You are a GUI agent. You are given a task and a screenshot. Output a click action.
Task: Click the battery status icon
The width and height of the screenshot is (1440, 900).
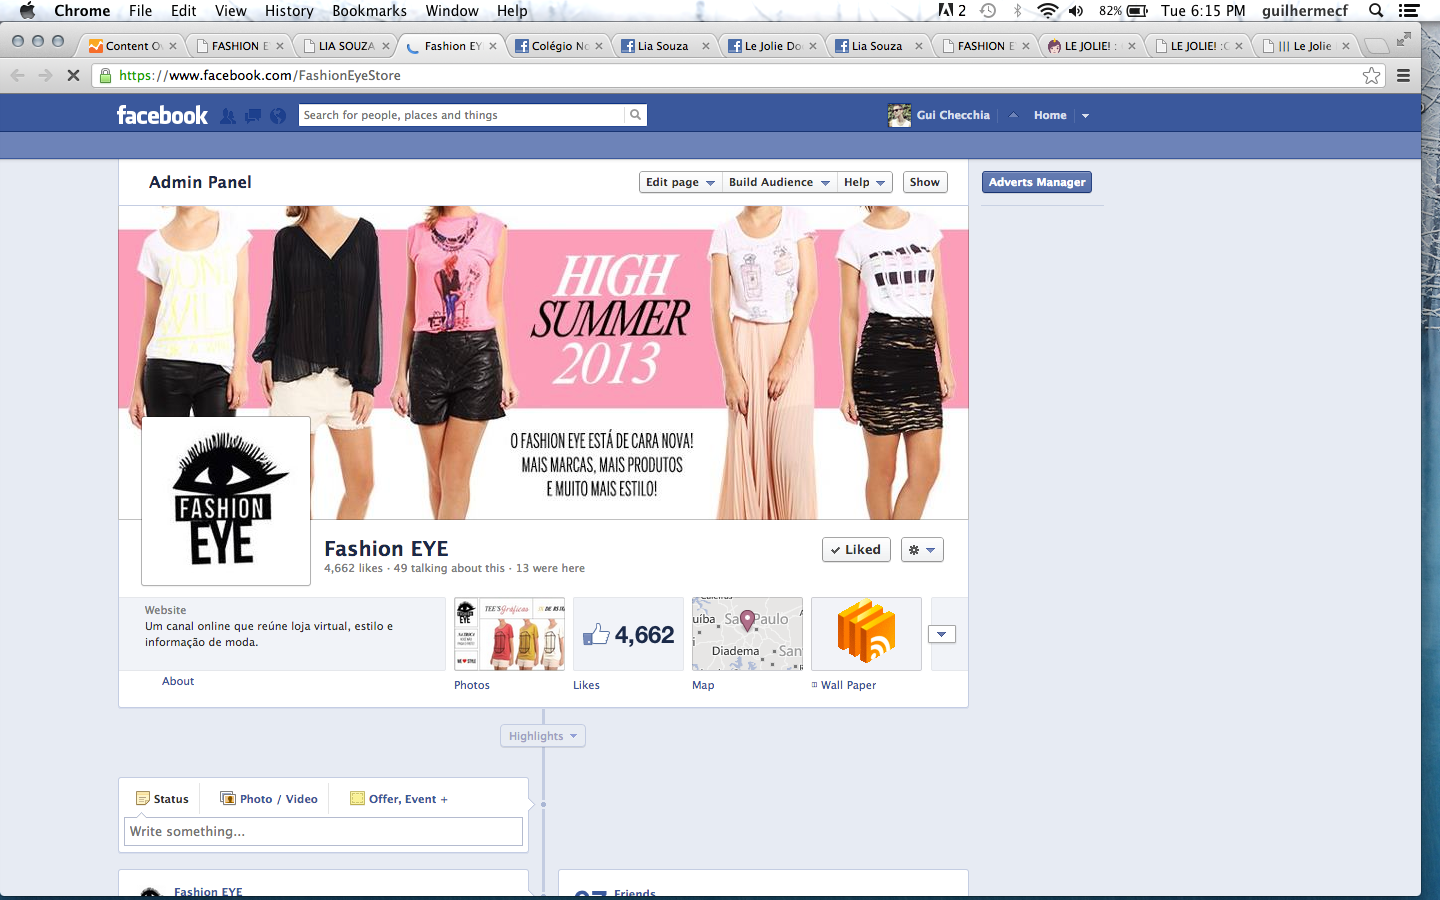coord(1138,11)
